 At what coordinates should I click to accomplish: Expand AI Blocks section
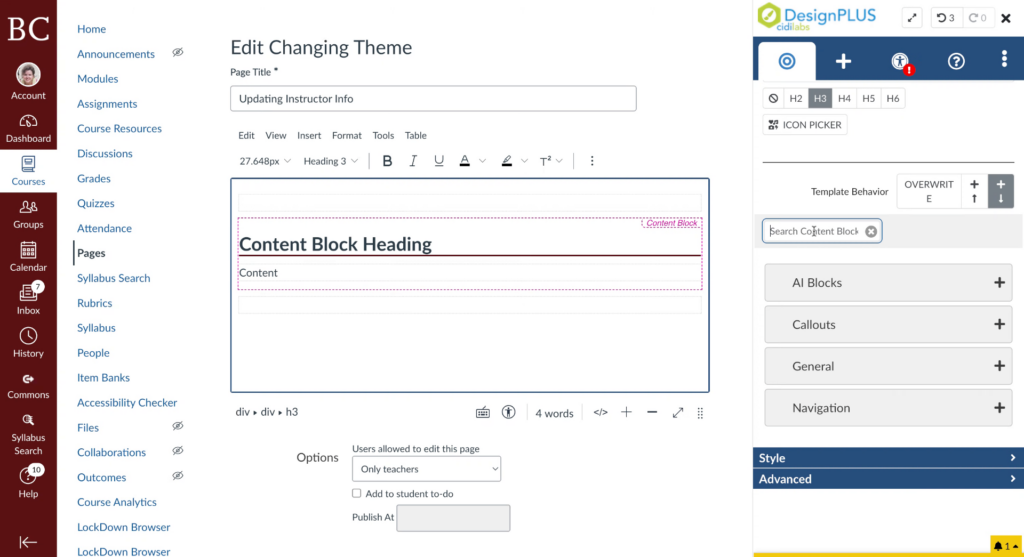888,283
